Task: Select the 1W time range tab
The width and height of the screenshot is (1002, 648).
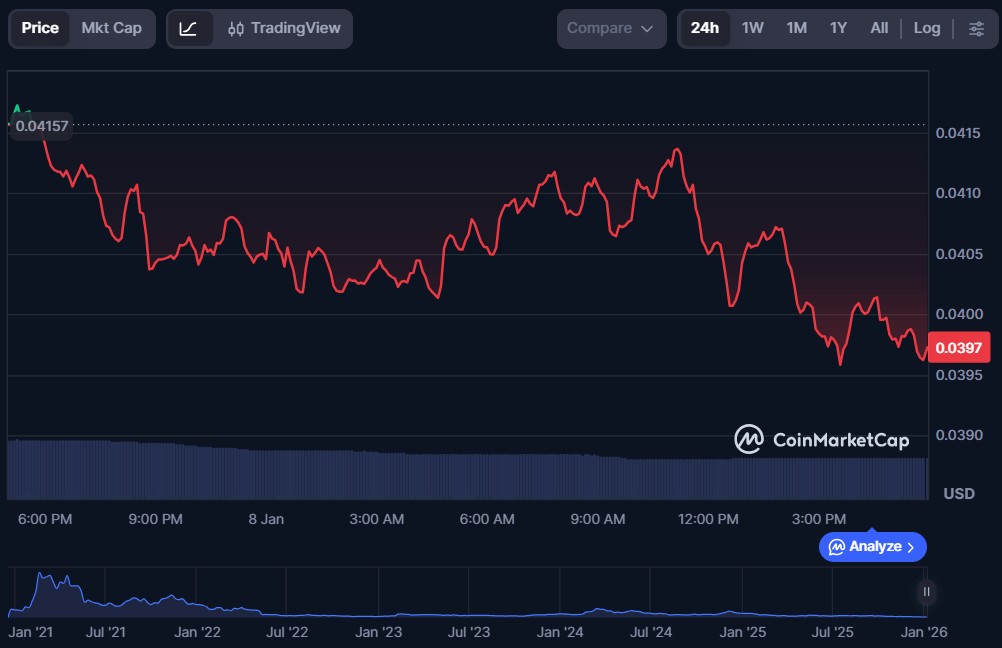Action: tap(753, 28)
